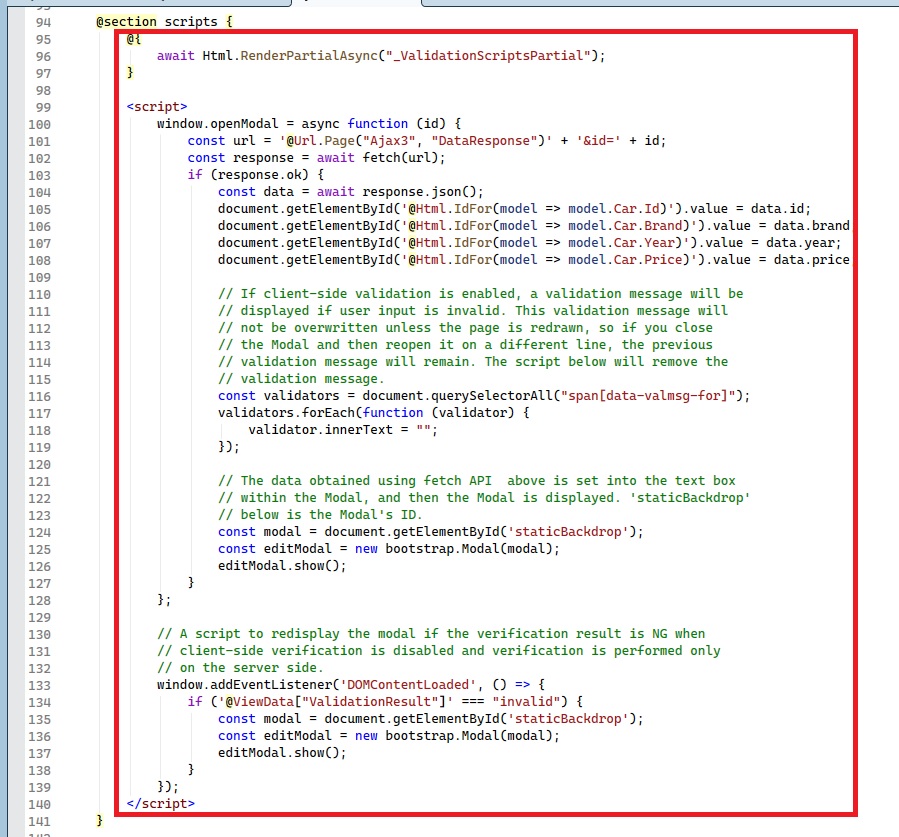
Task: Click "model.Car.Brand" on line 106
Action: pos(625,225)
